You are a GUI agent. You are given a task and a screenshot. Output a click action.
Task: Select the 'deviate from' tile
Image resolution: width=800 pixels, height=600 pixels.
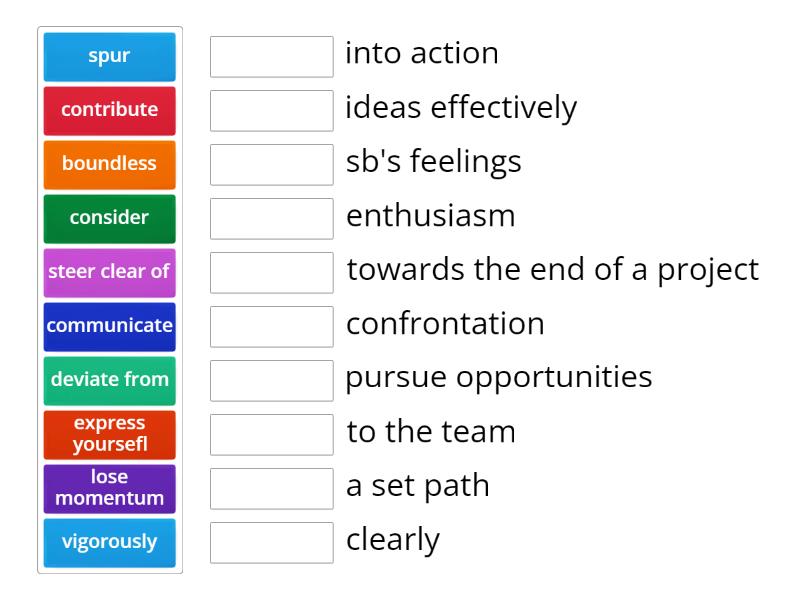pyautogui.click(x=109, y=381)
